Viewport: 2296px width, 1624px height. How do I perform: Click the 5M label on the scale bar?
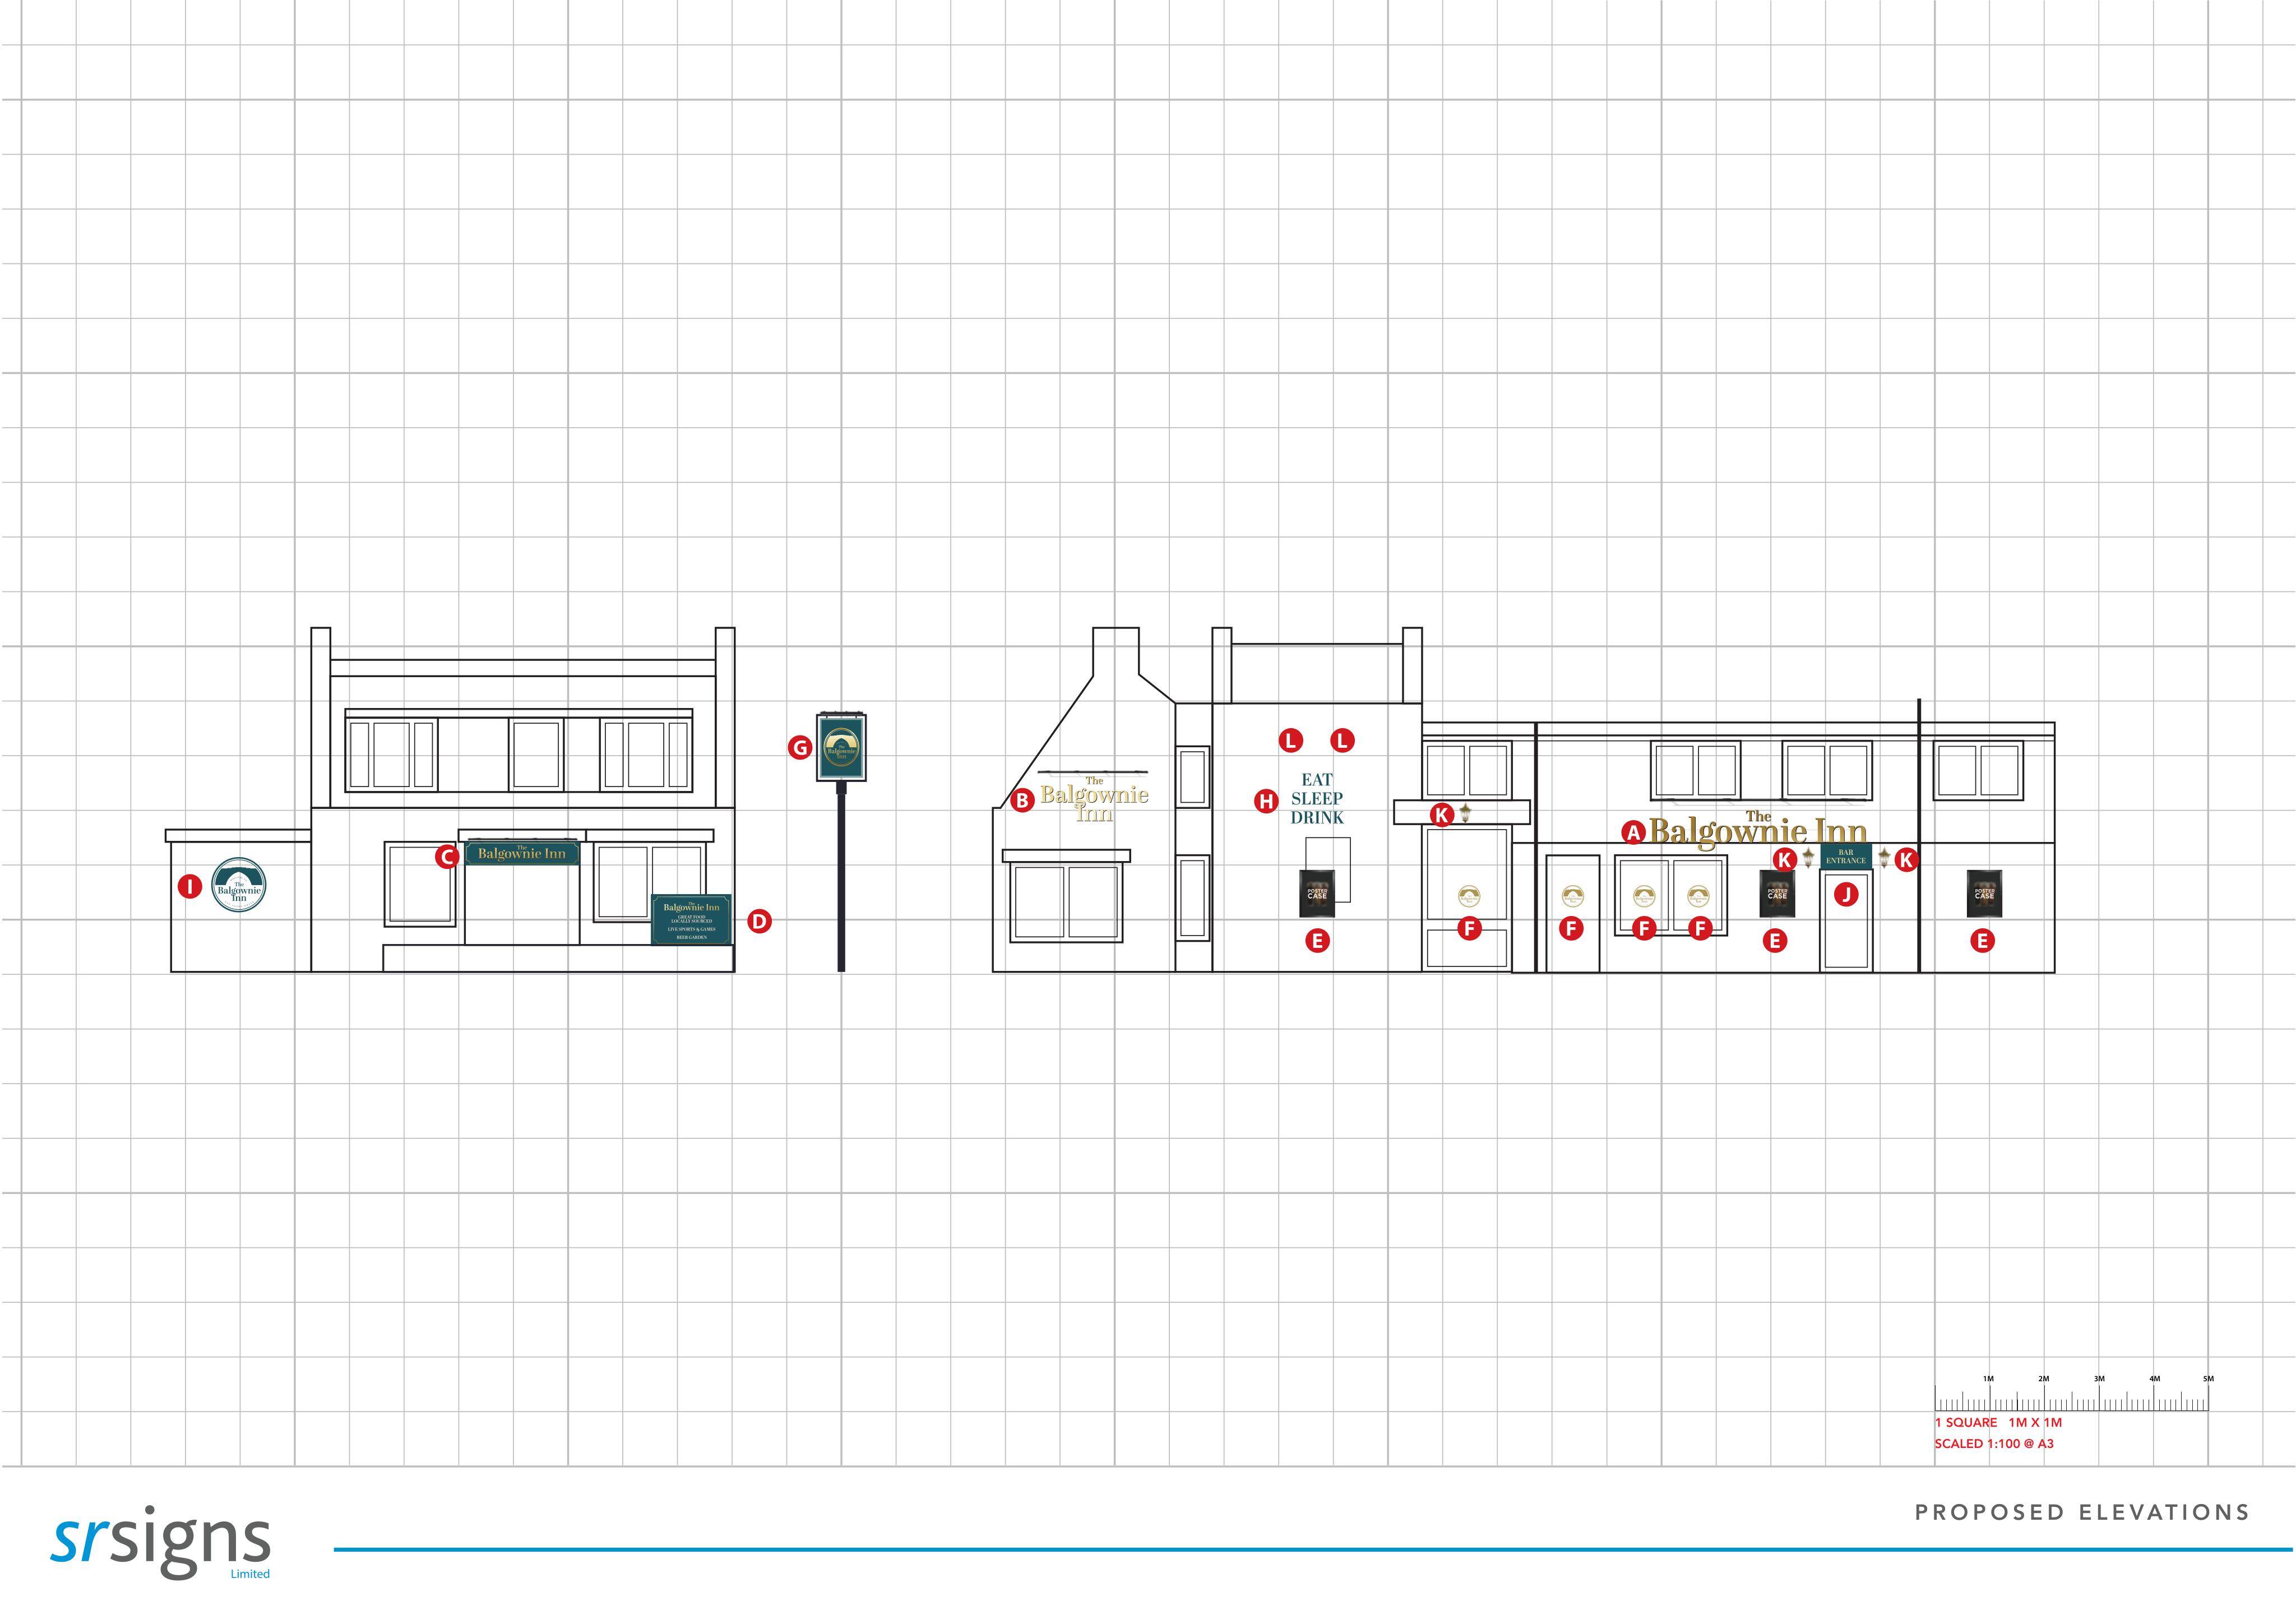2208,1379
